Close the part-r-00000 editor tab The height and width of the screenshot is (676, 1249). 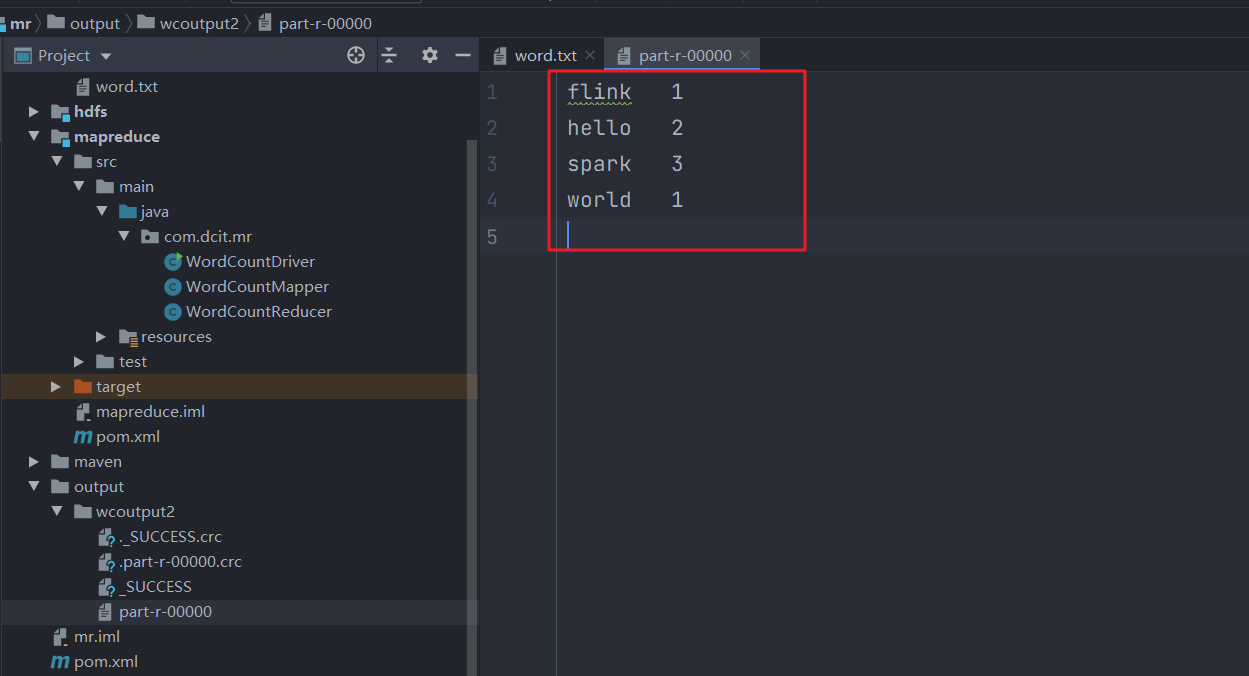pyautogui.click(x=745, y=56)
